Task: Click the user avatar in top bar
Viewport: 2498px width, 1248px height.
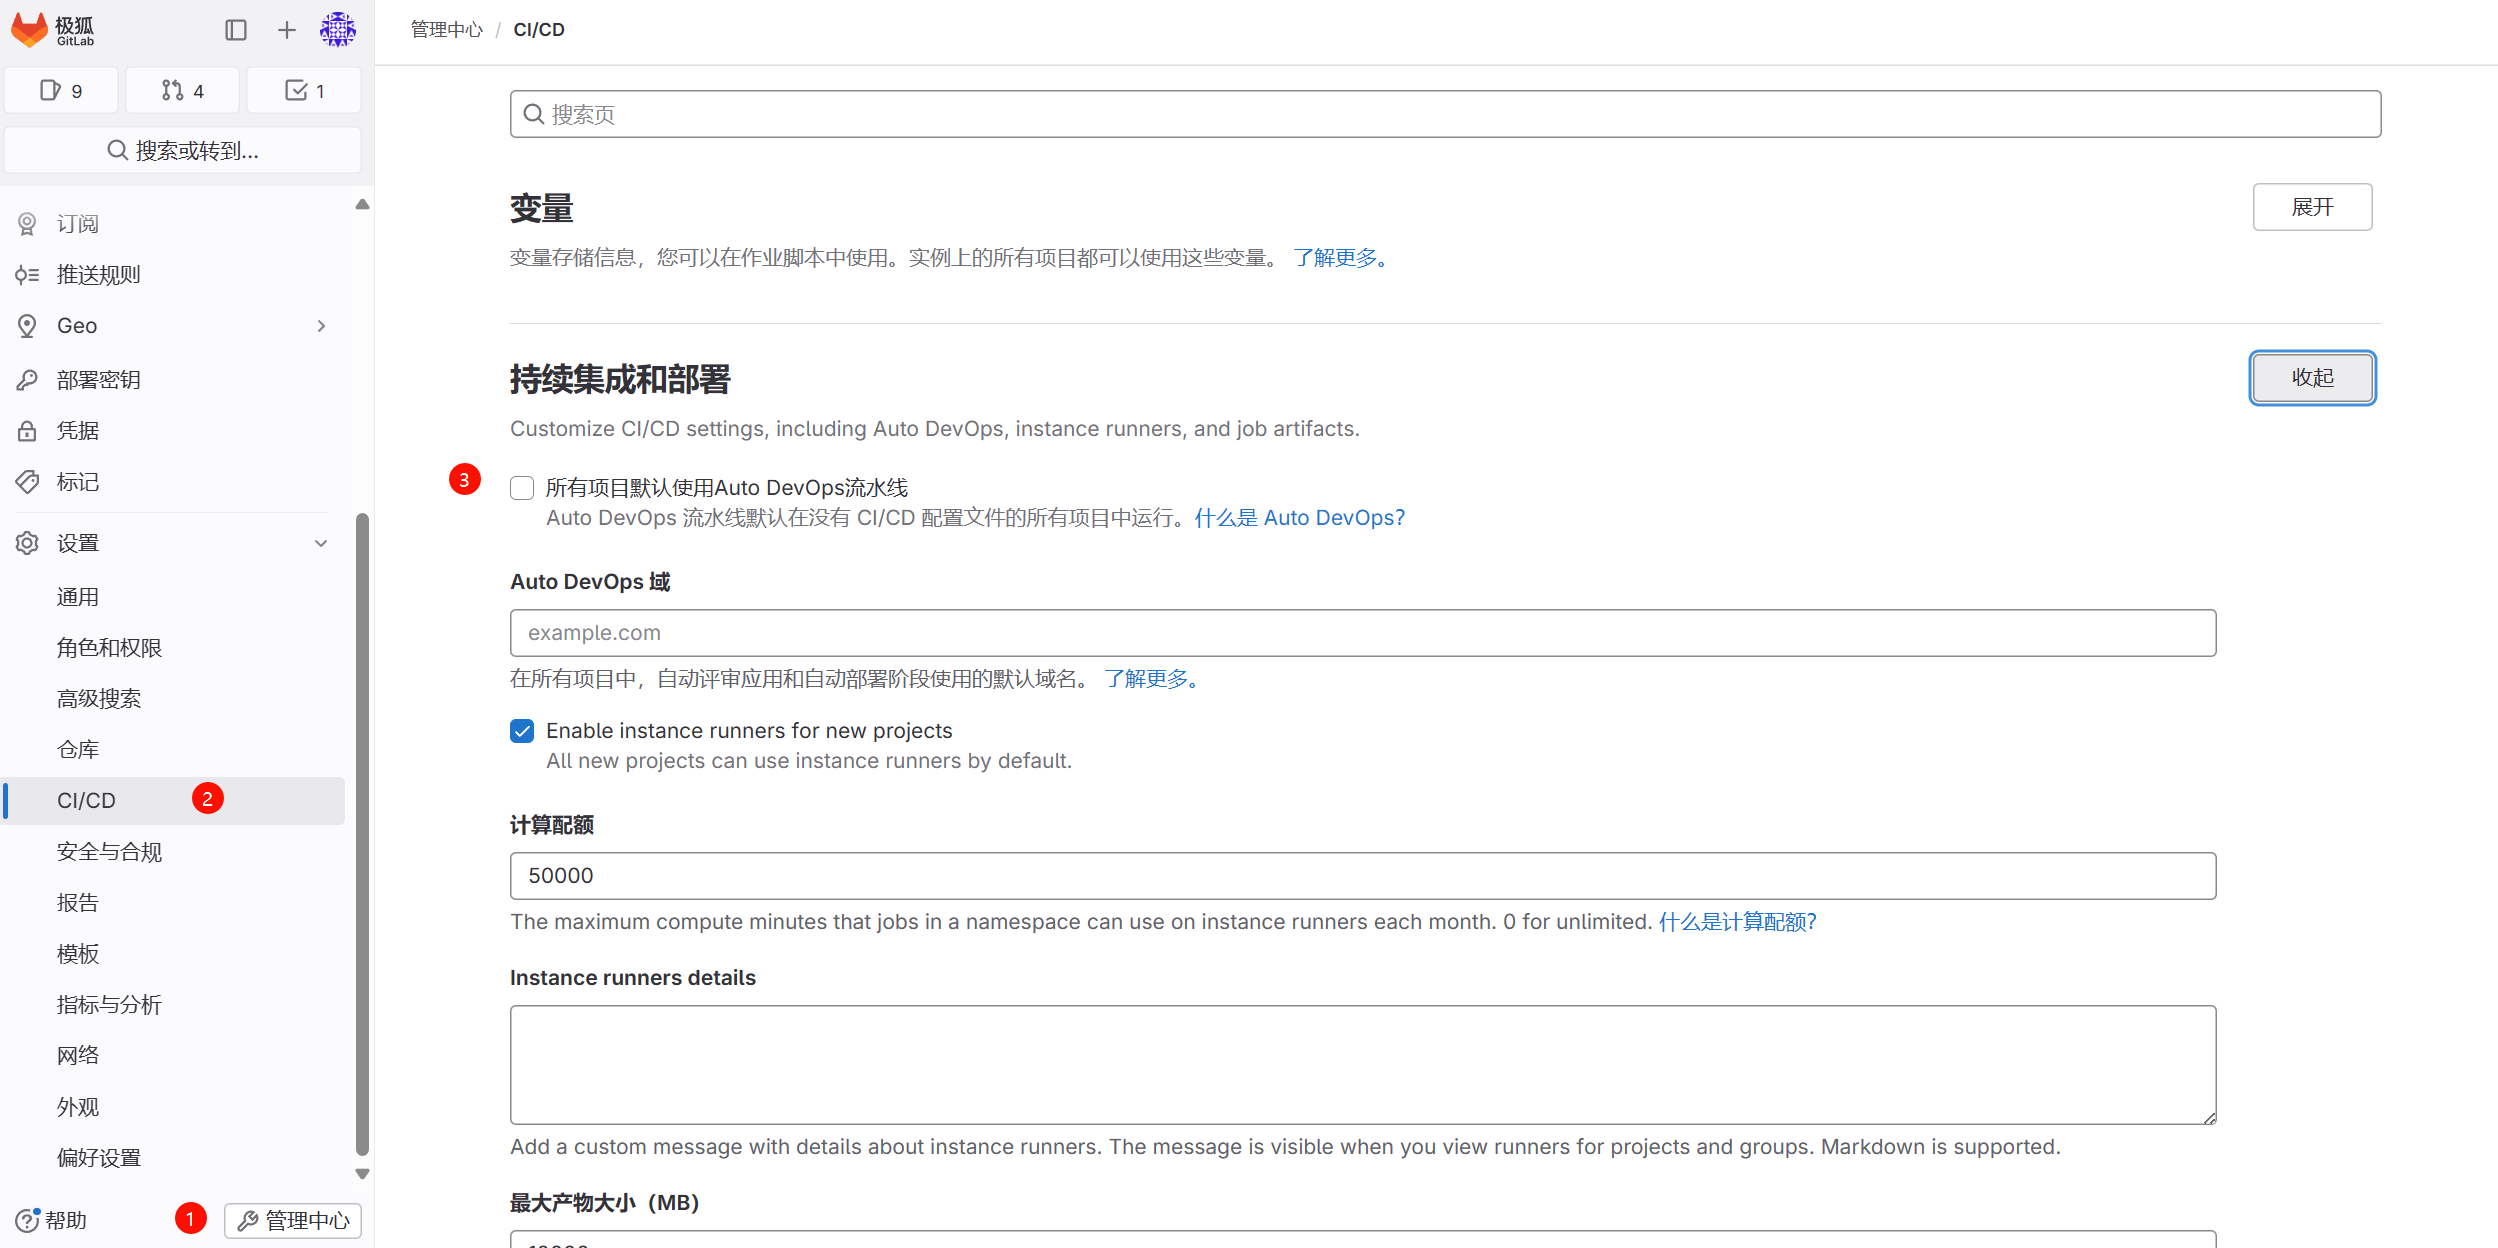Action: point(337,30)
